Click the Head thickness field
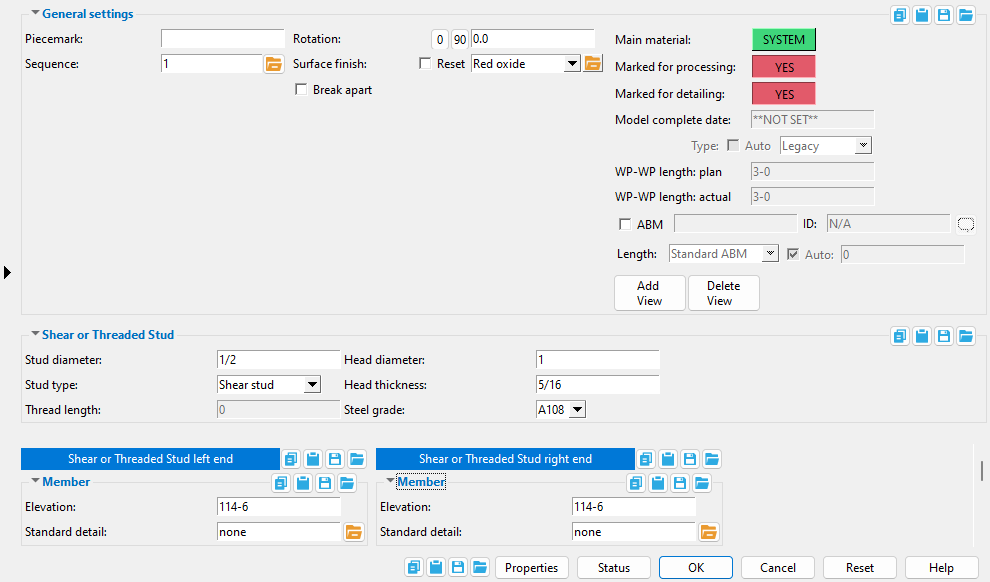990x582 pixels. (597, 384)
